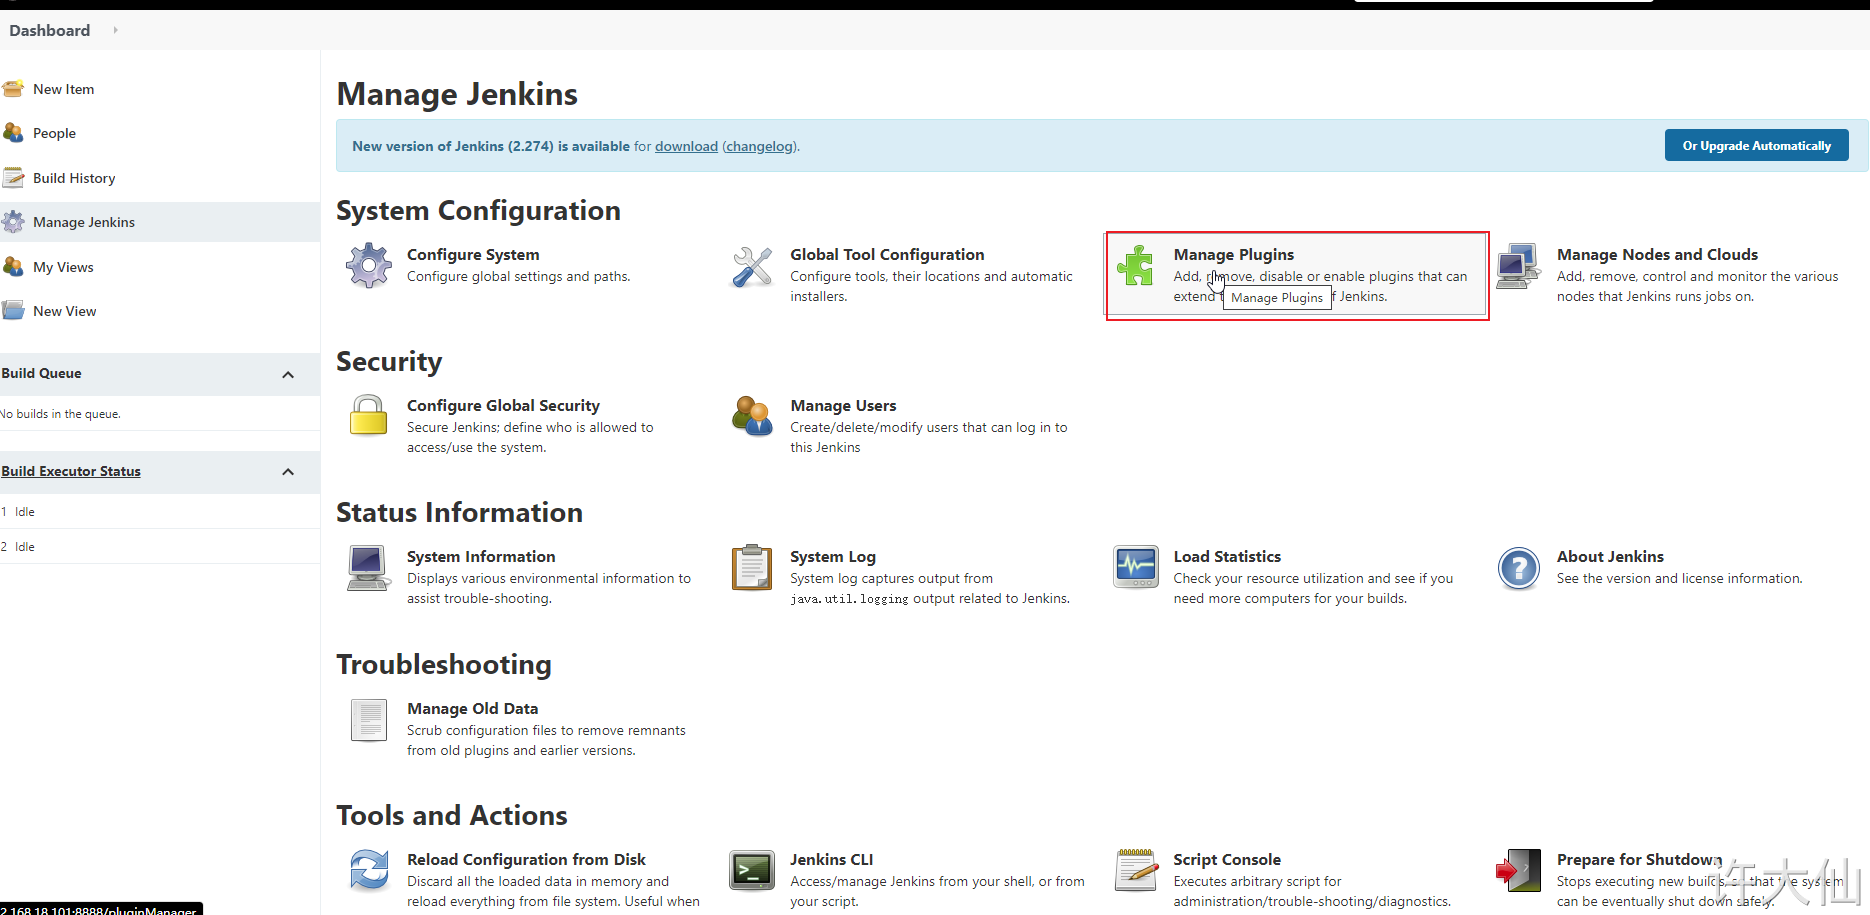Screen dimensions: 1870x915
Task: Open the System Log title link
Action: [833, 557]
